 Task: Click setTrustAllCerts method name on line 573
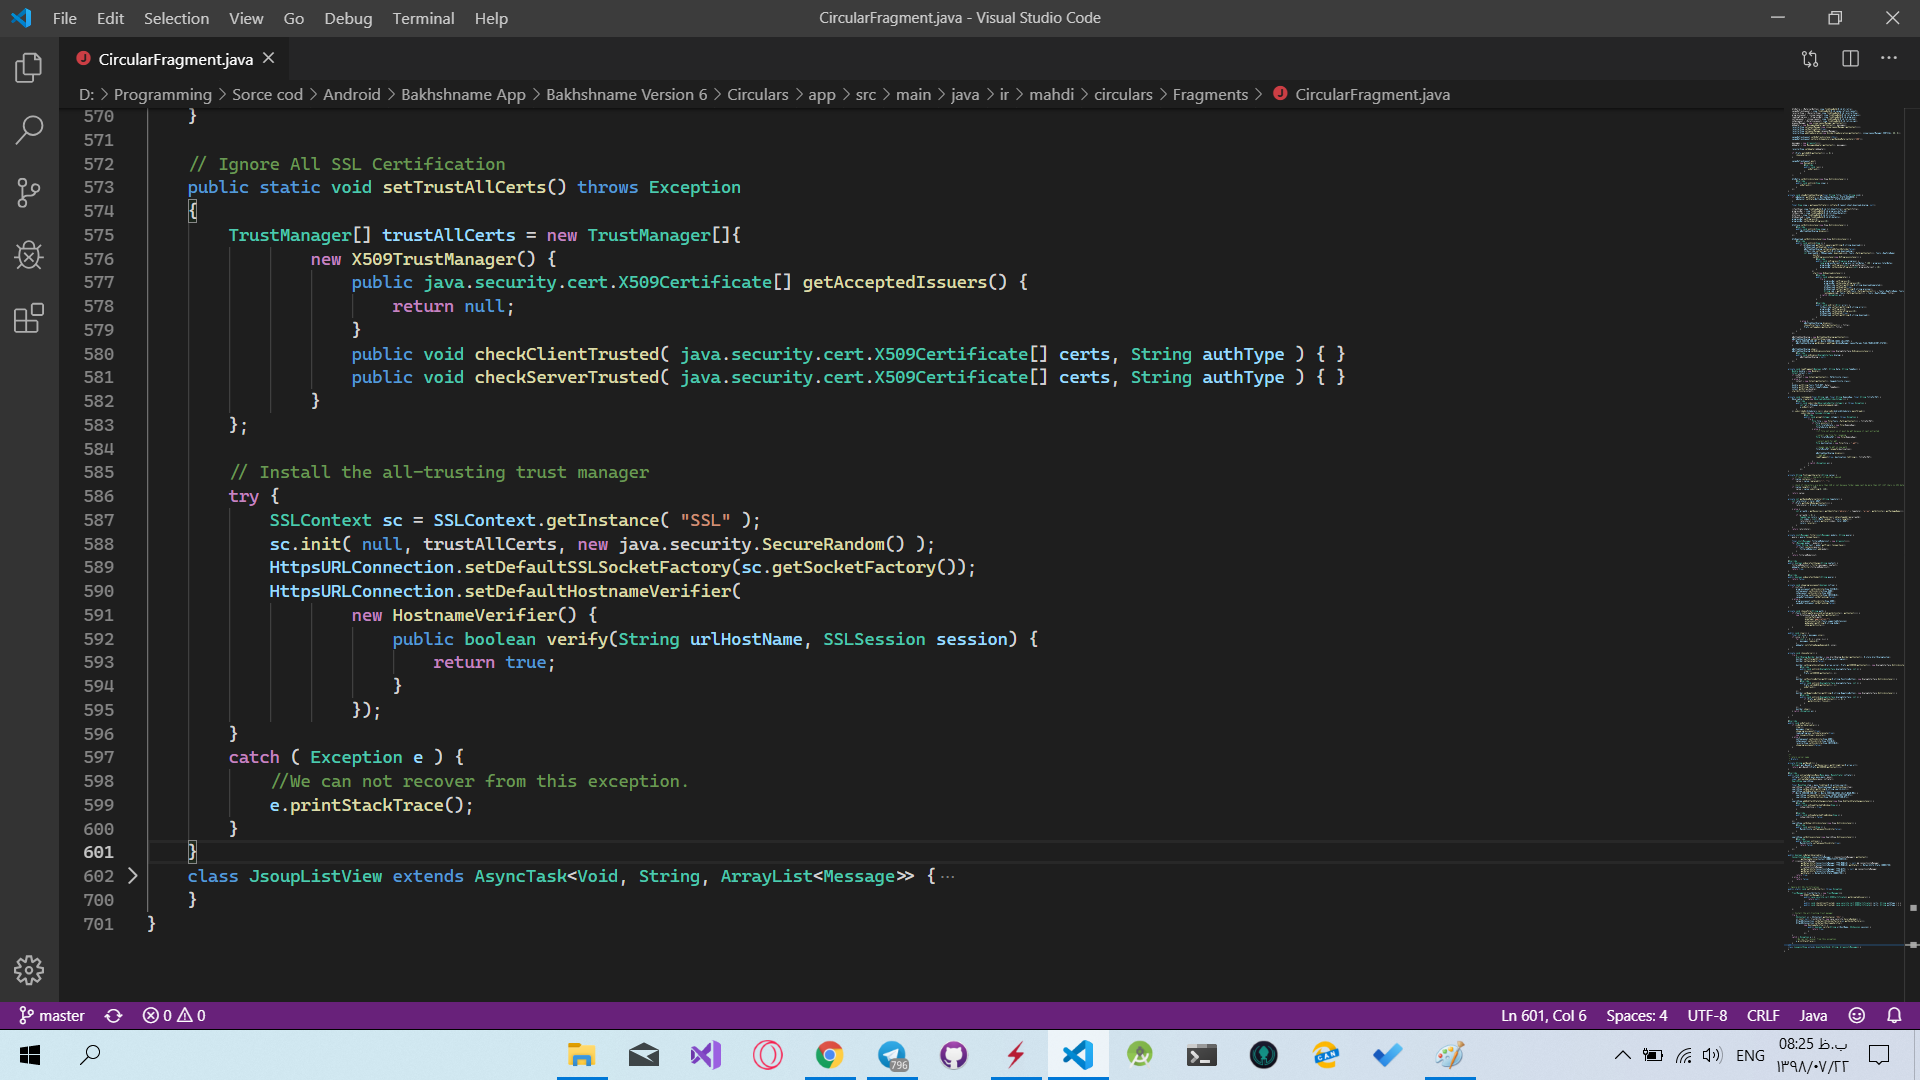click(x=464, y=187)
